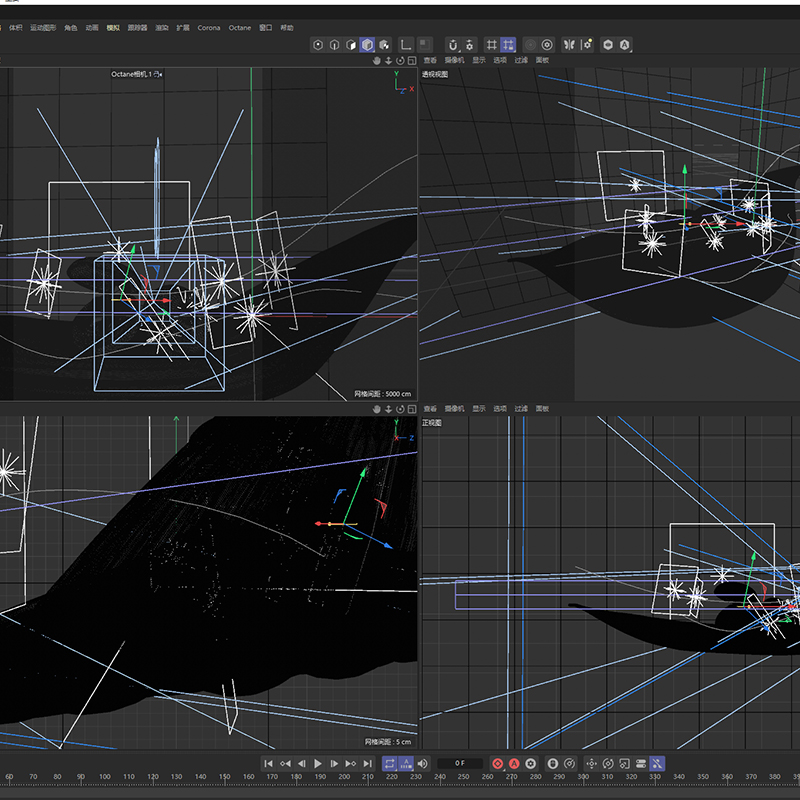This screenshot has height=800, width=800.
Task: Click the highlighted cube object mode icon
Action: (367, 45)
